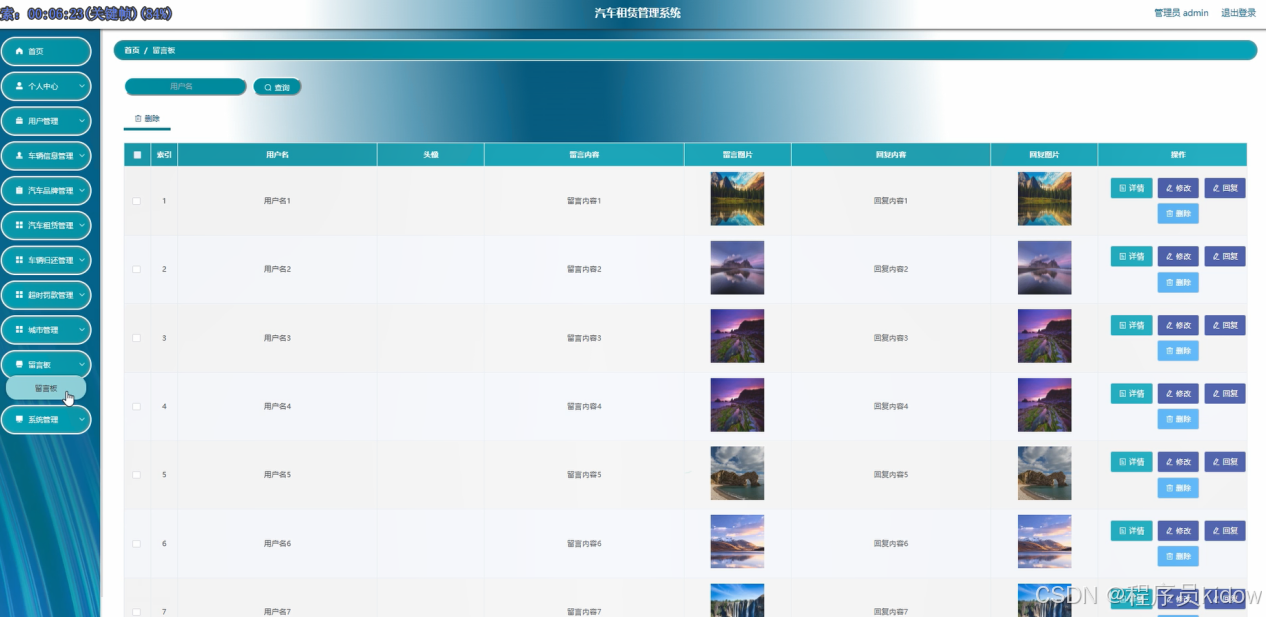
Task: Click the person icon of 个人中心
Action: tap(19, 86)
